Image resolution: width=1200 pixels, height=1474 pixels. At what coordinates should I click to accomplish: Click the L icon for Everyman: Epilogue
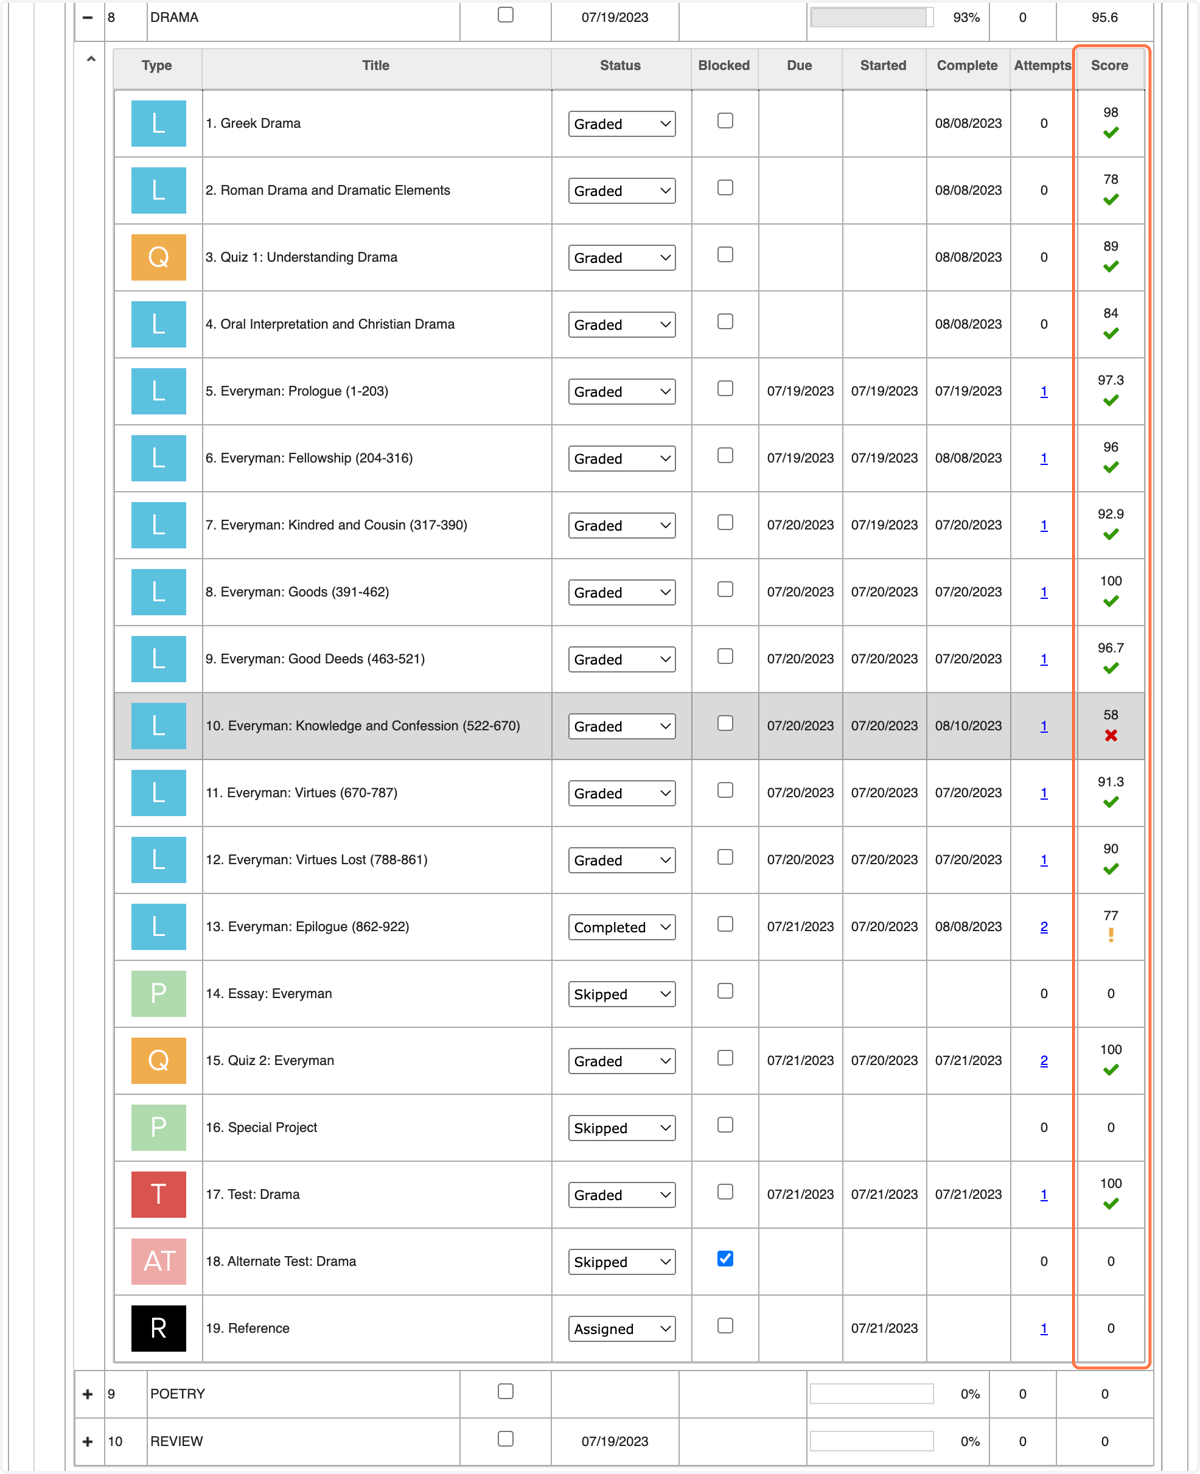(x=158, y=928)
